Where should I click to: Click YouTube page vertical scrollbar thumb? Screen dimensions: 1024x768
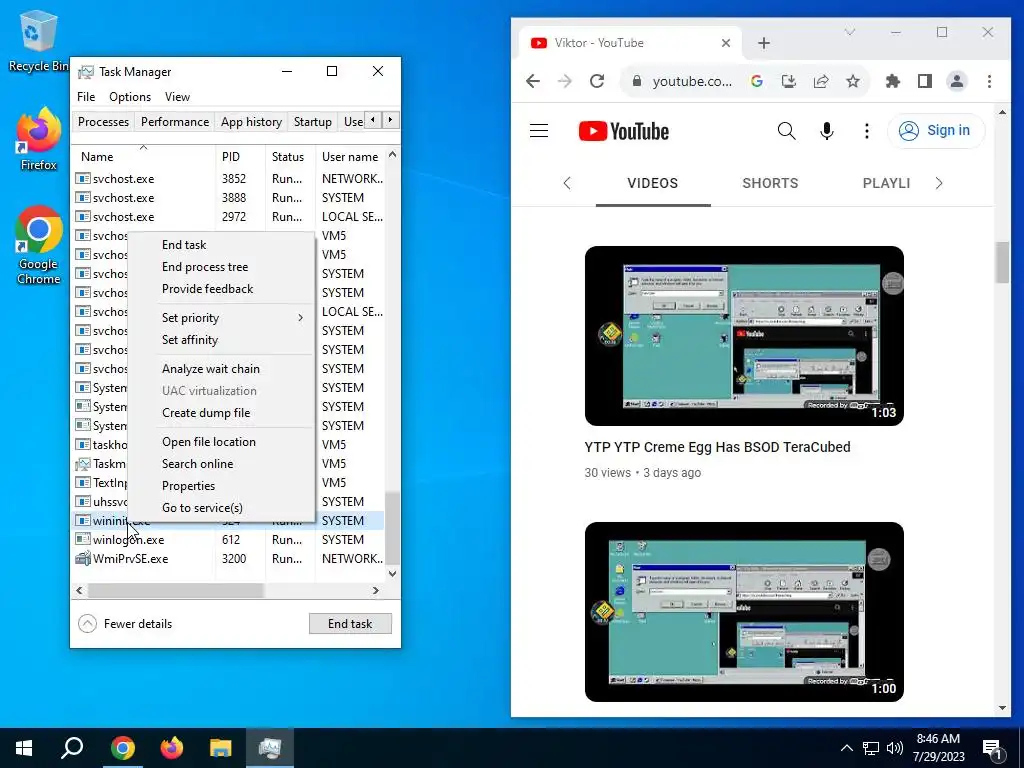point(1002,262)
